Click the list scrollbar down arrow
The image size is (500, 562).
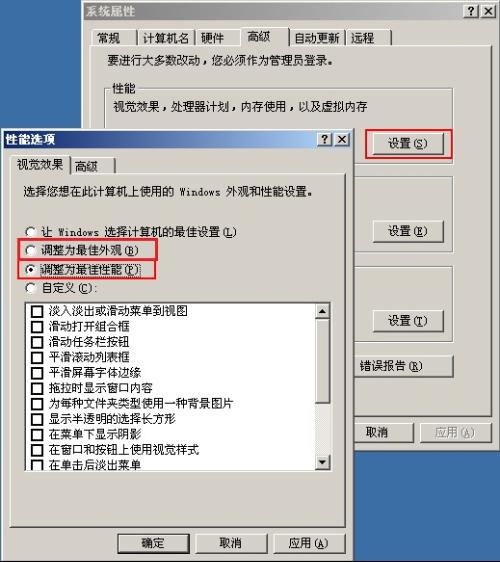click(x=322, y=462)
